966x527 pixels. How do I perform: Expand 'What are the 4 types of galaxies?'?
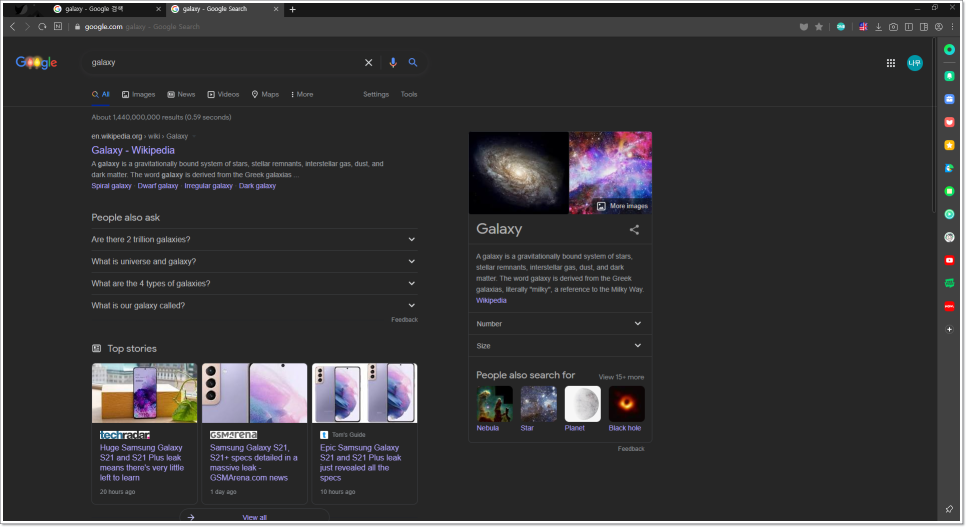pyautogui.click(x=254, y=284)
